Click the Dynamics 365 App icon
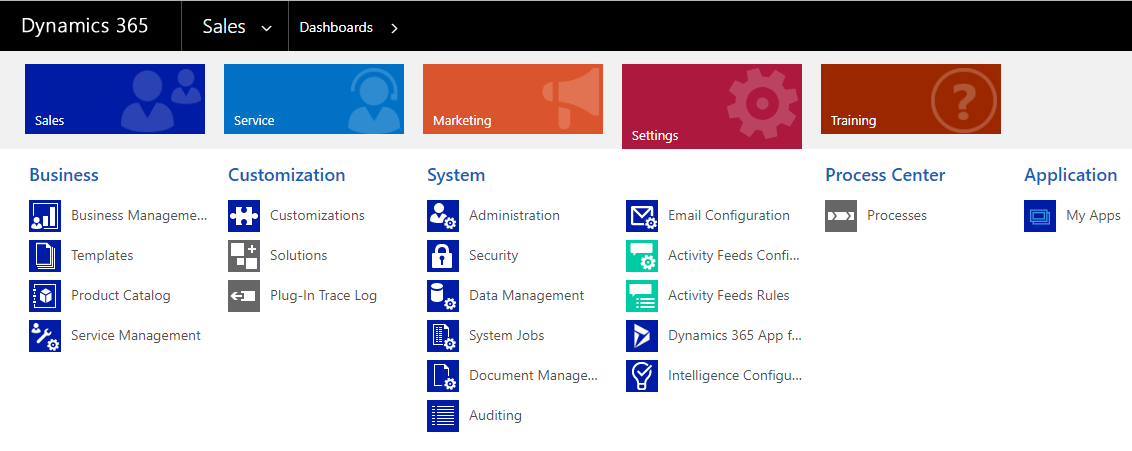Image resolution: width=1132 pixels, height=451 pixels. coord(642,336)
